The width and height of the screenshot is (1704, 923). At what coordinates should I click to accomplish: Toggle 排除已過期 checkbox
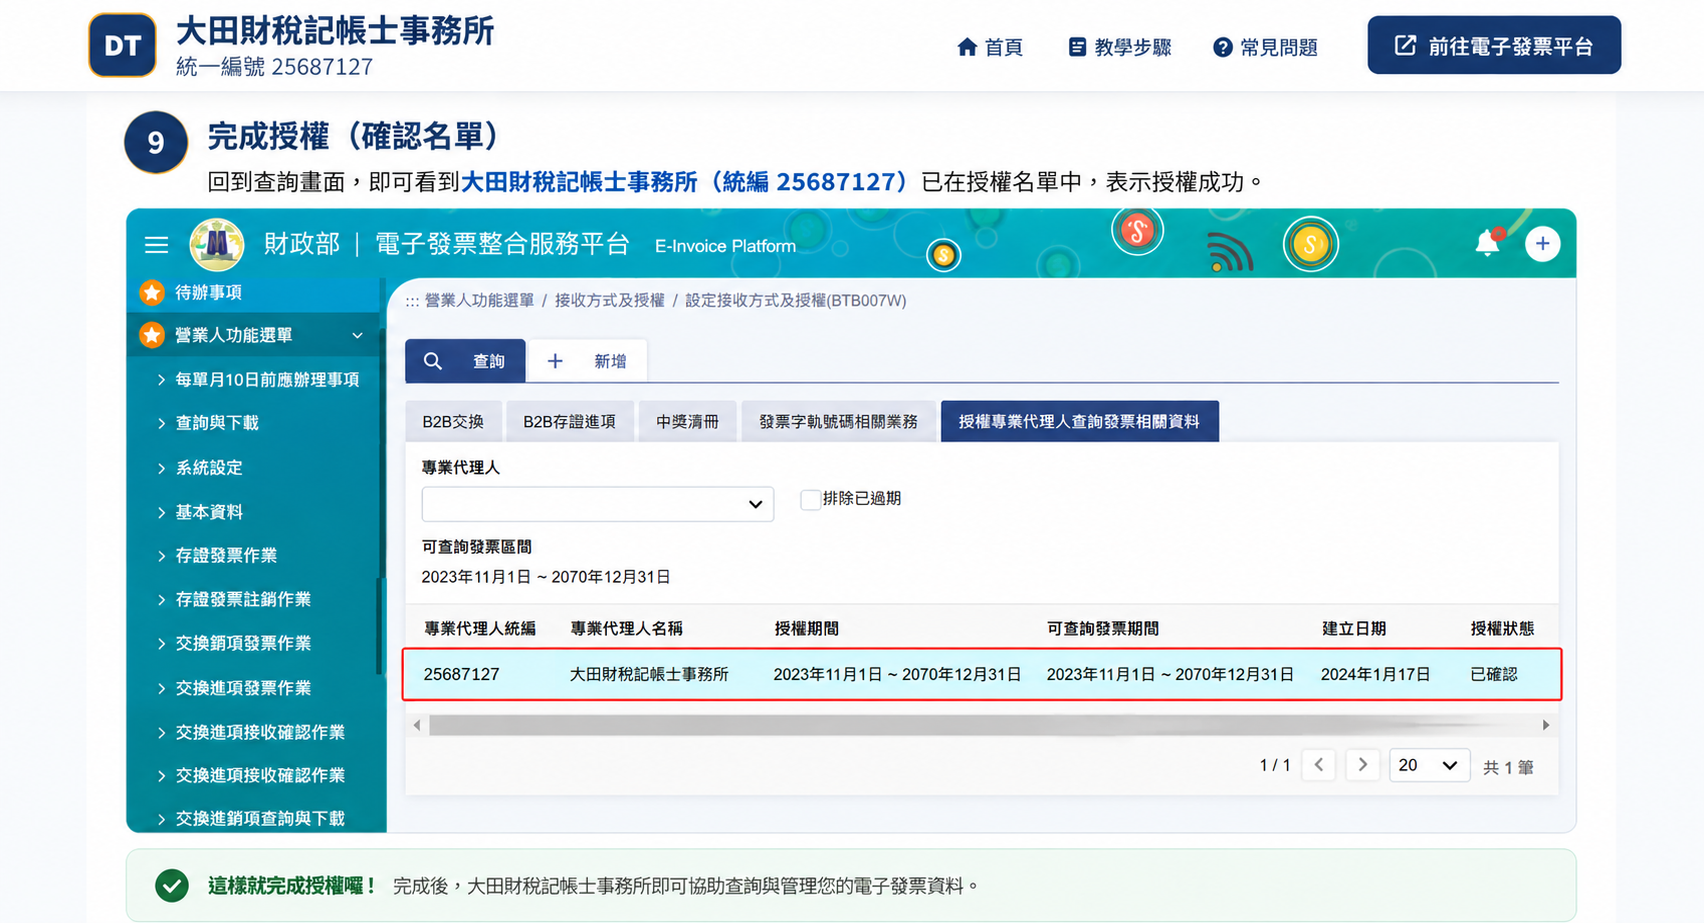pos(810,499)
